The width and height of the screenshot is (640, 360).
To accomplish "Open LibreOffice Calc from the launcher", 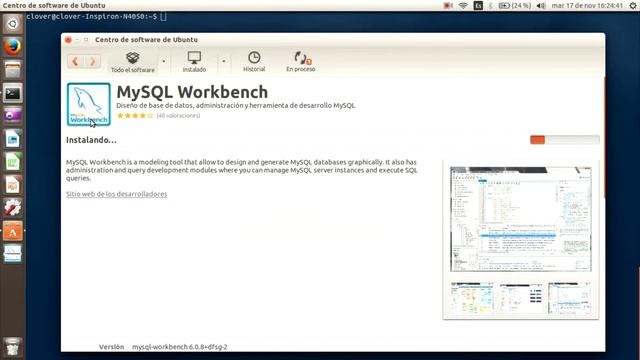I will 13,162.
